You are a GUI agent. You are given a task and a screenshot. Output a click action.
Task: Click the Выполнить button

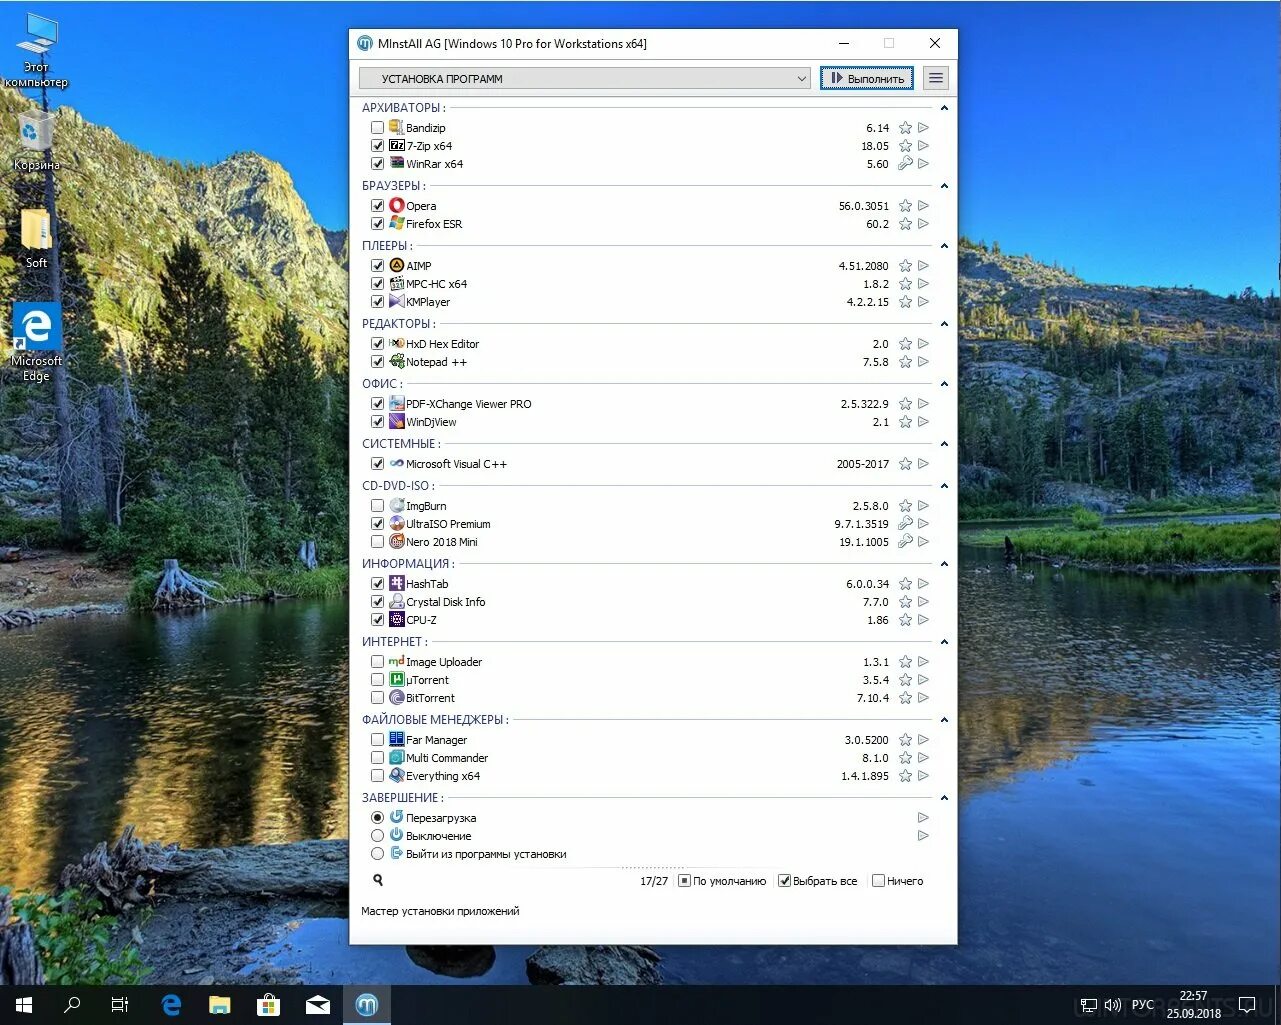(x=867, y=78)
